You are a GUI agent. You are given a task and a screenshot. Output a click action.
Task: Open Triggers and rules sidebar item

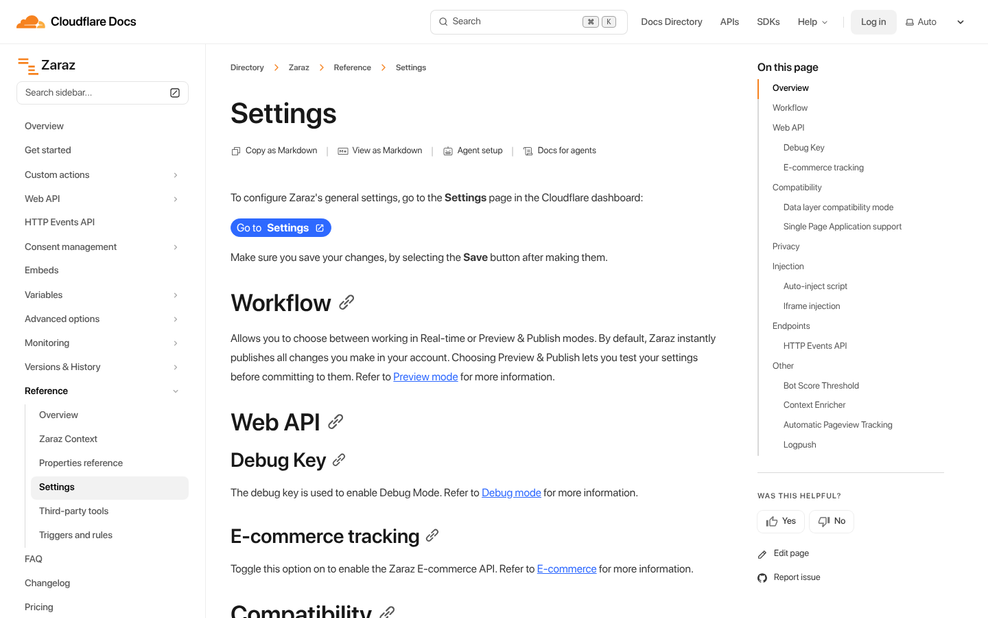pyautogui.click(x=76, y=535)
